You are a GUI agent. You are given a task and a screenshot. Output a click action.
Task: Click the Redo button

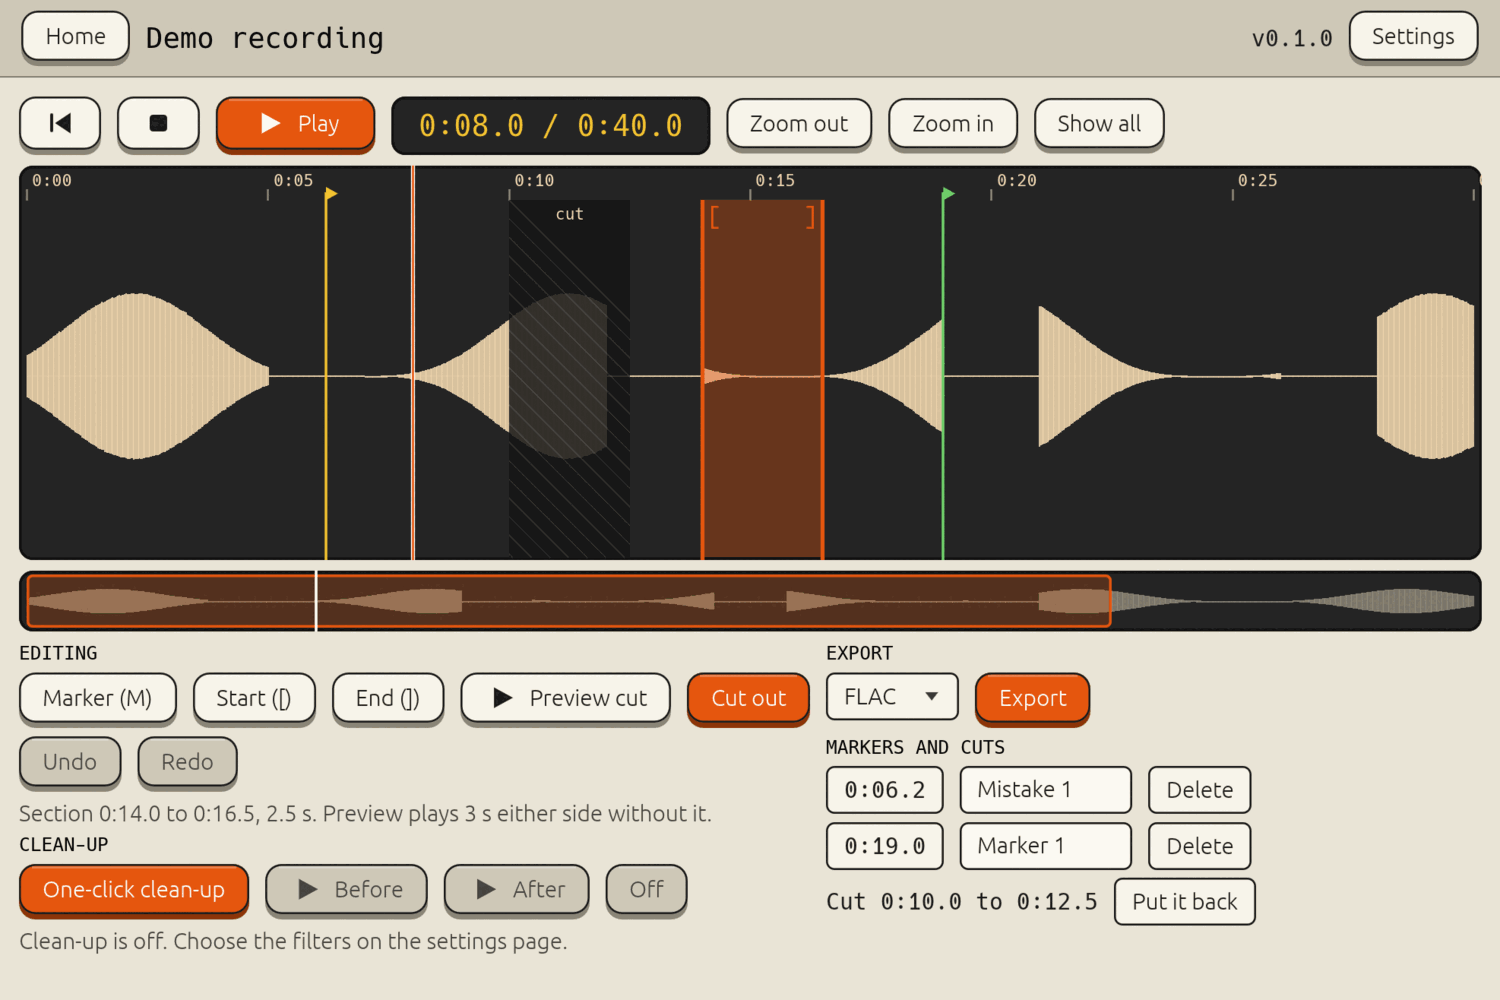pyautogui.click(x=187, y=762)
